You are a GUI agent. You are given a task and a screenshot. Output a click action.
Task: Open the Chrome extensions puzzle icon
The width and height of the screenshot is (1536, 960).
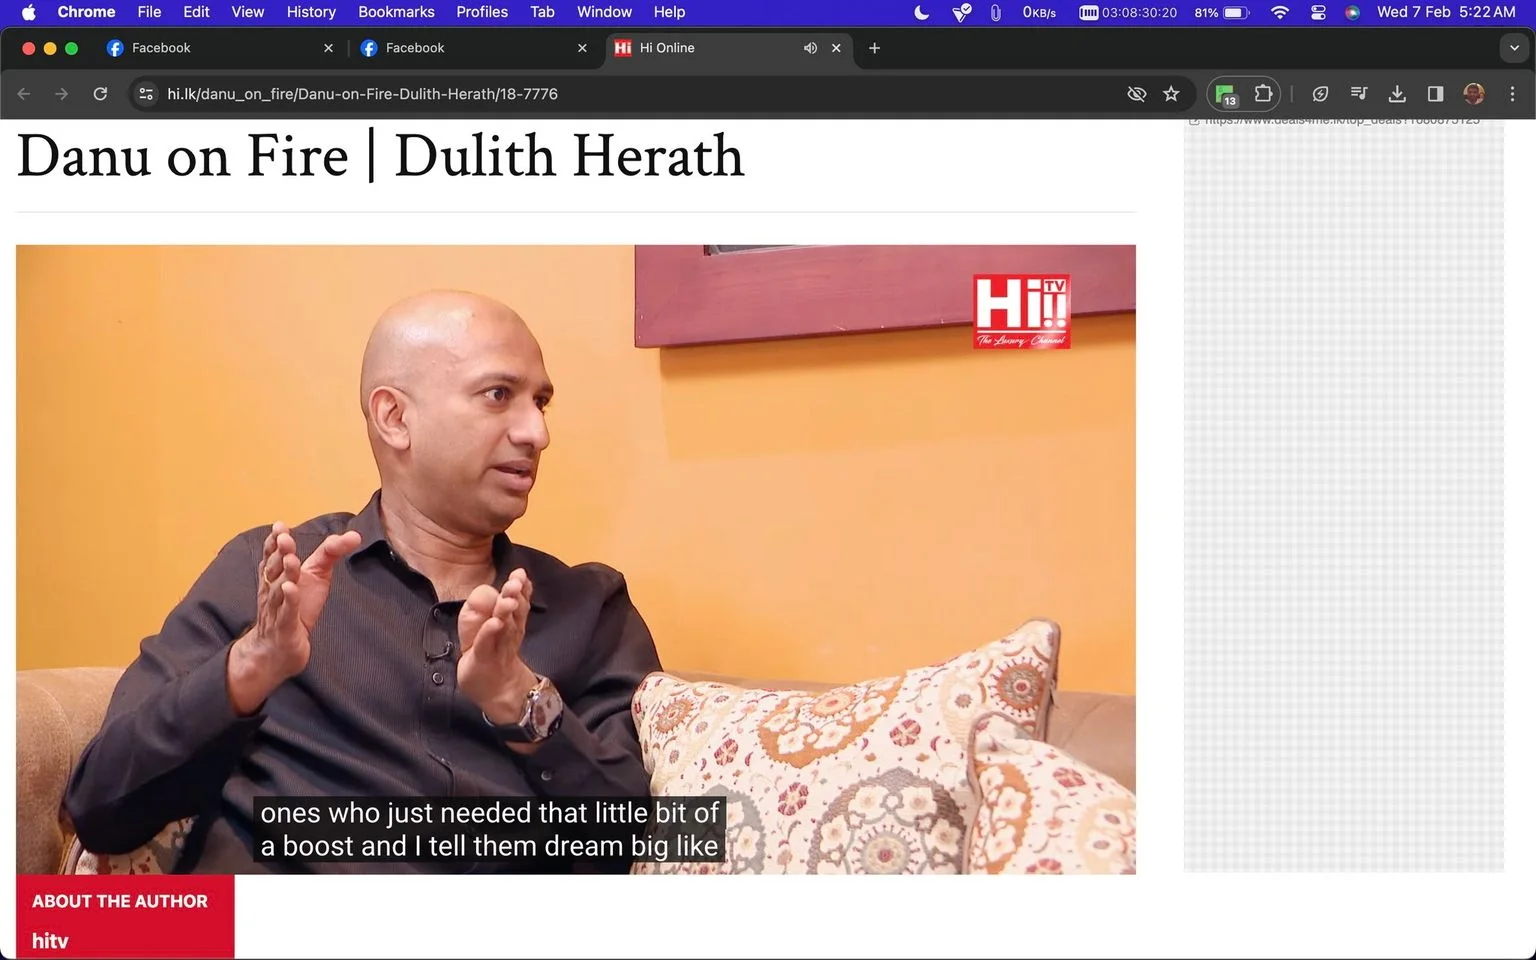[1263, 94]
